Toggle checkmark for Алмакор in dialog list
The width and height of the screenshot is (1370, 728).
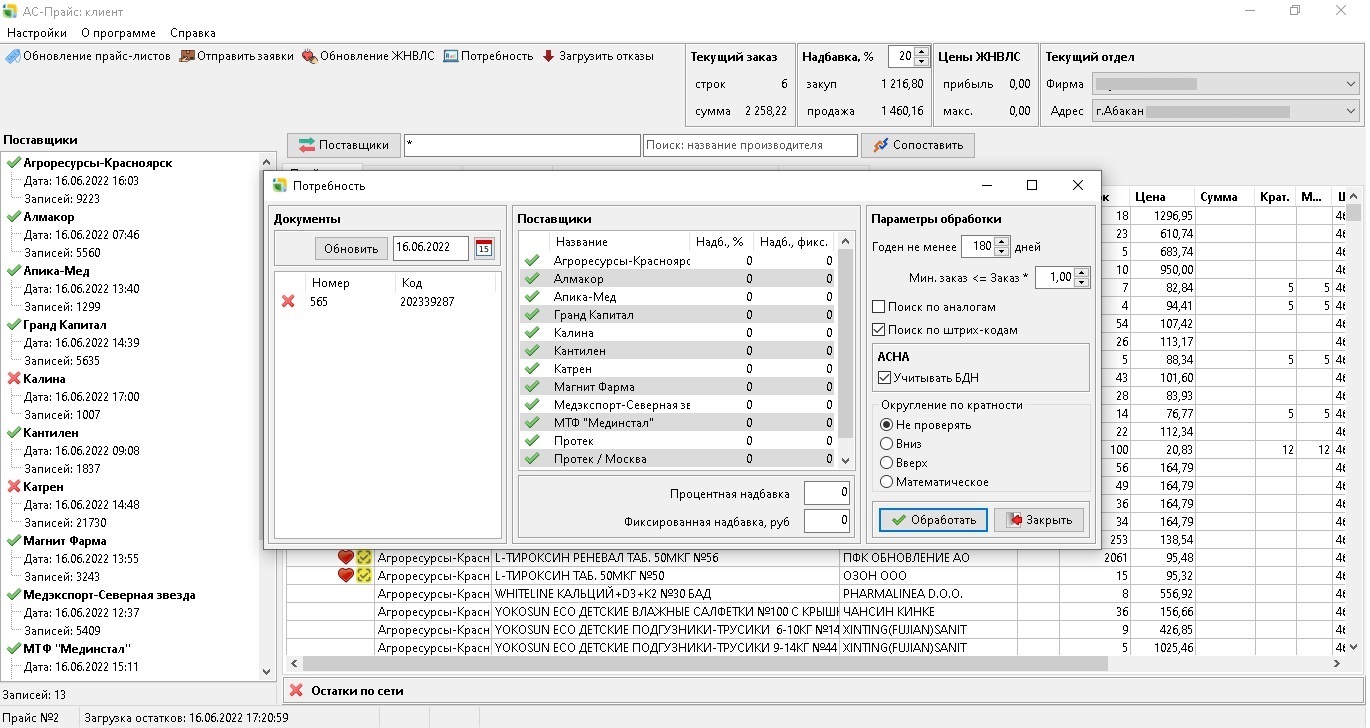tap(532, 279)
